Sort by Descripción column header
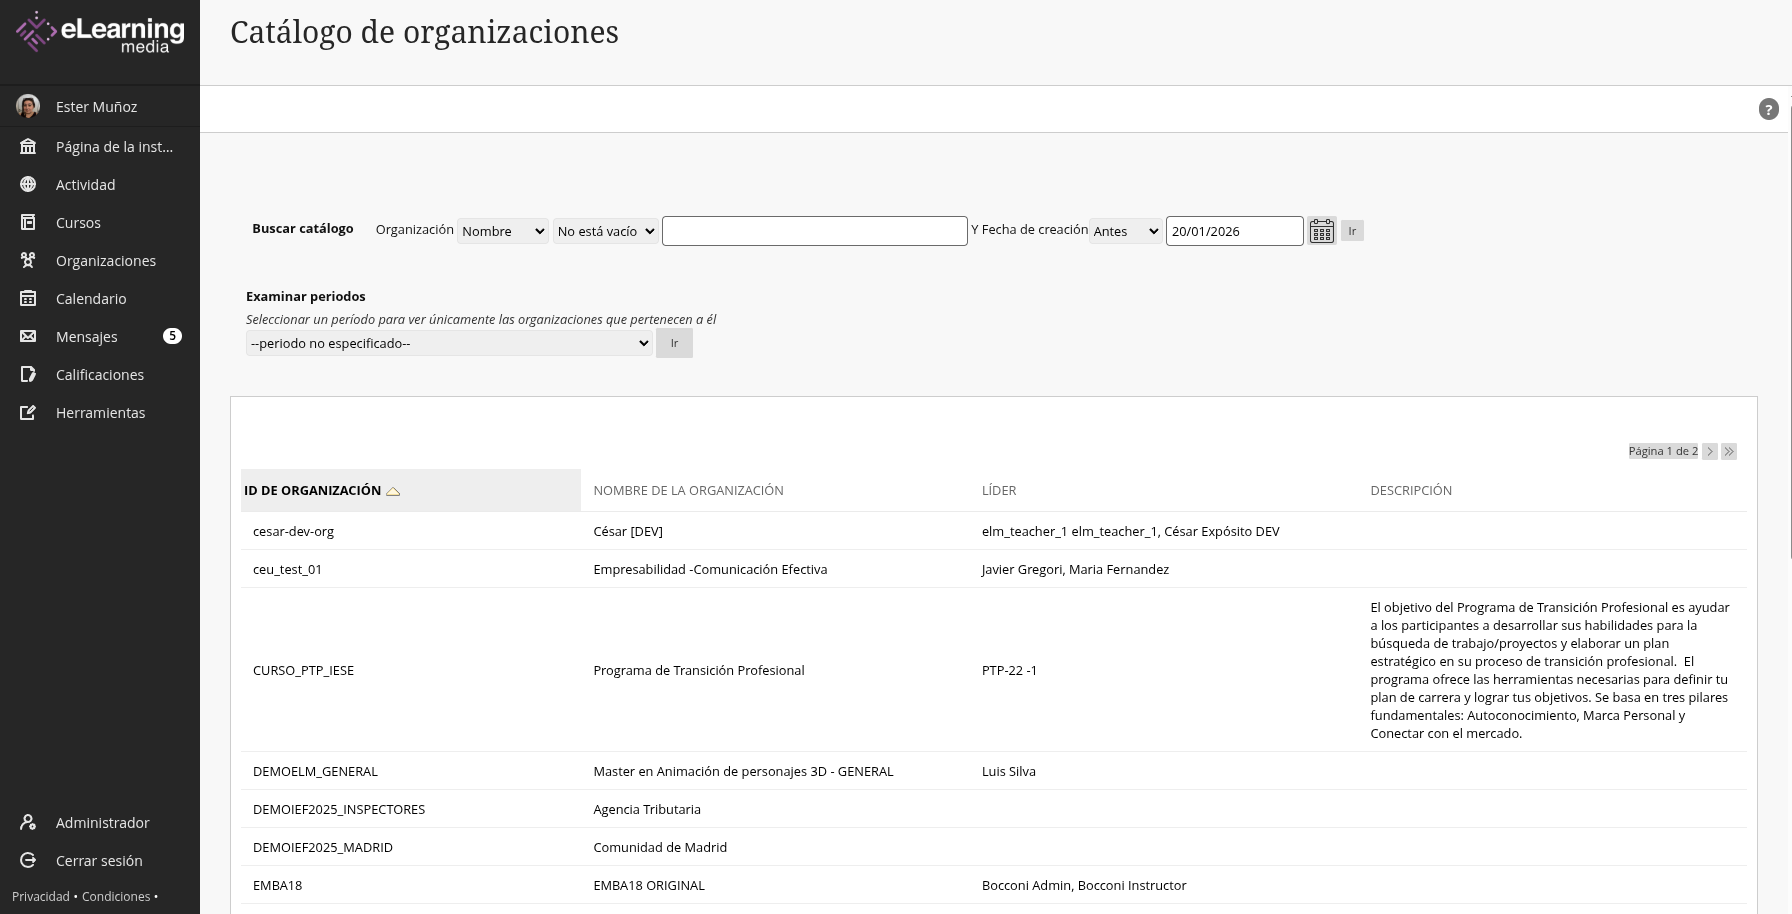The width and height of the screenshot is (1792, 914). (x=1411, y=490)
